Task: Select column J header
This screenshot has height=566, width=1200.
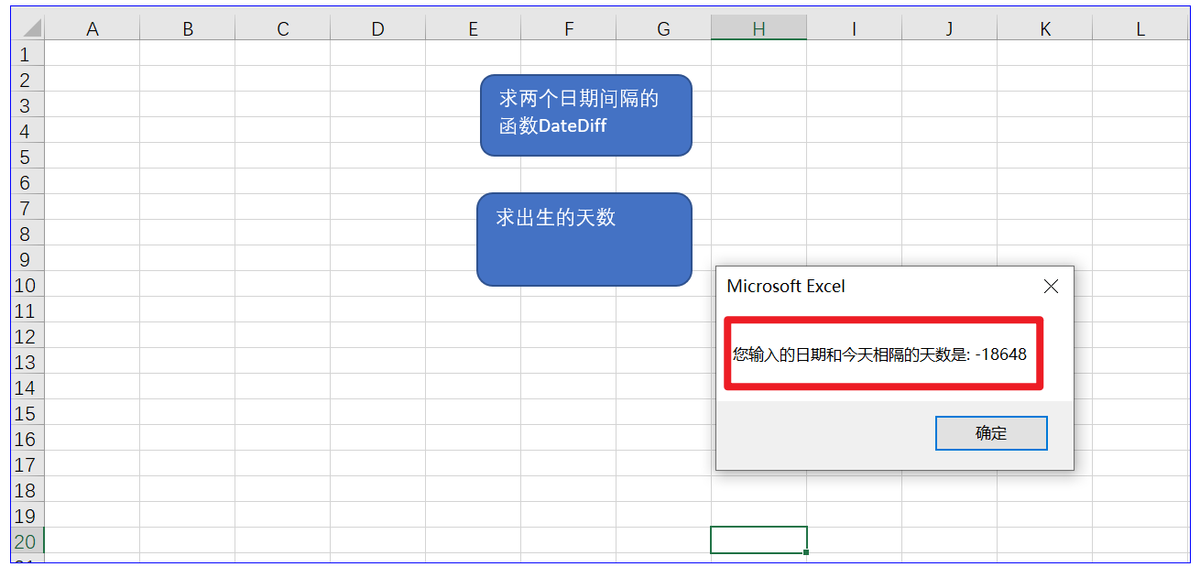Action: (949, 29)
